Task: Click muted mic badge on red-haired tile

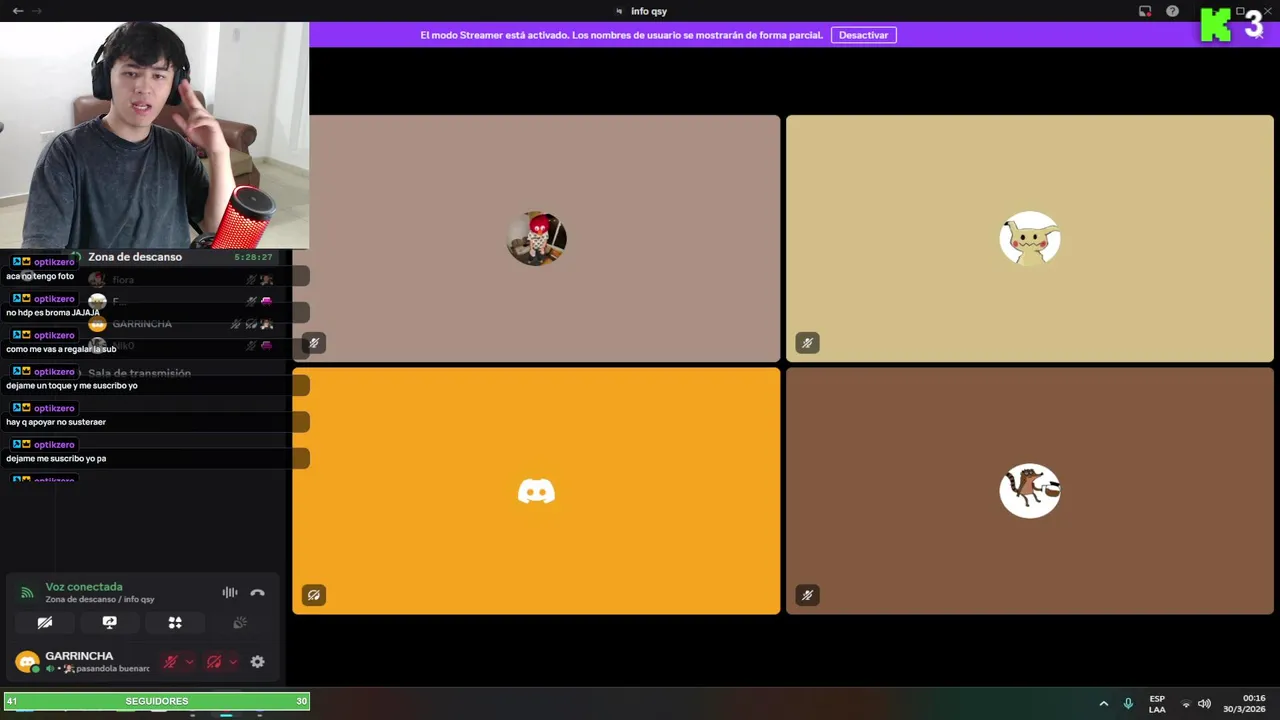Action: 314,343
